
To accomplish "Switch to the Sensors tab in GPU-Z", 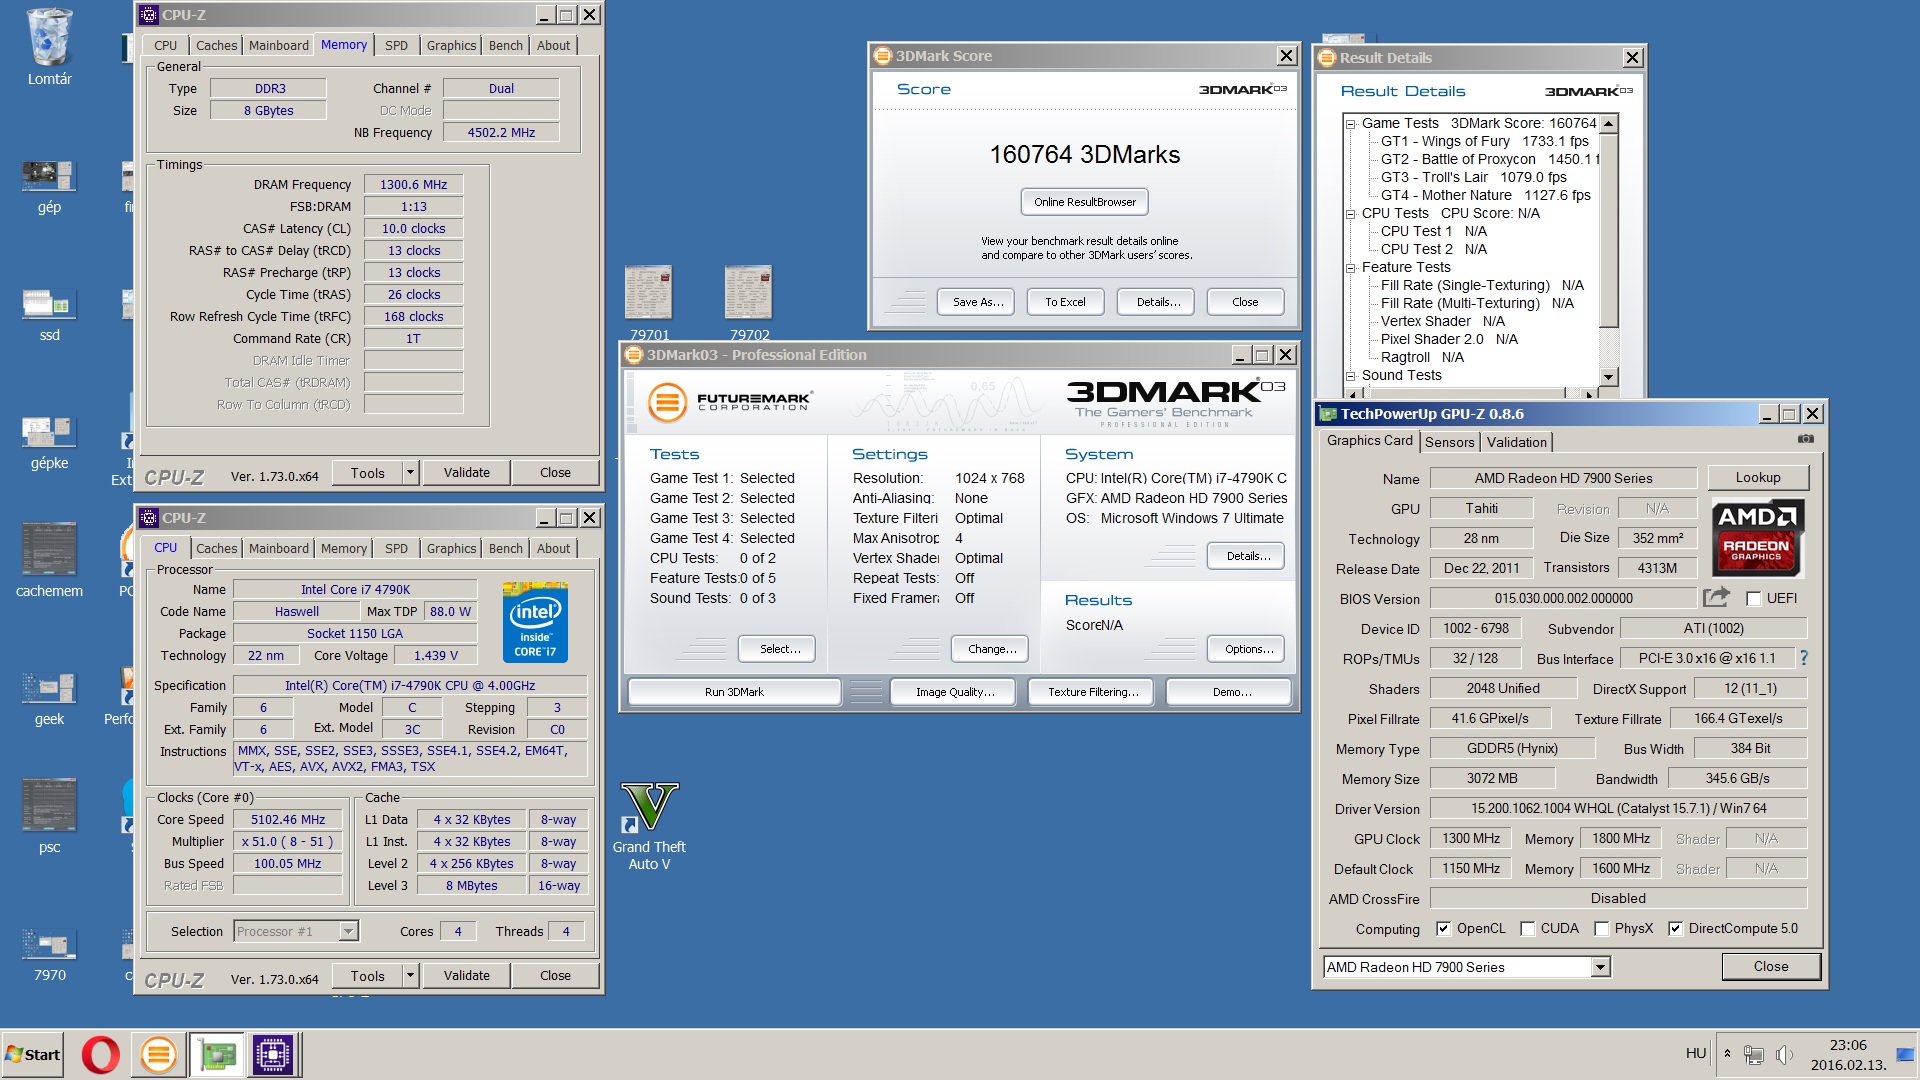I will [1449, 442].
